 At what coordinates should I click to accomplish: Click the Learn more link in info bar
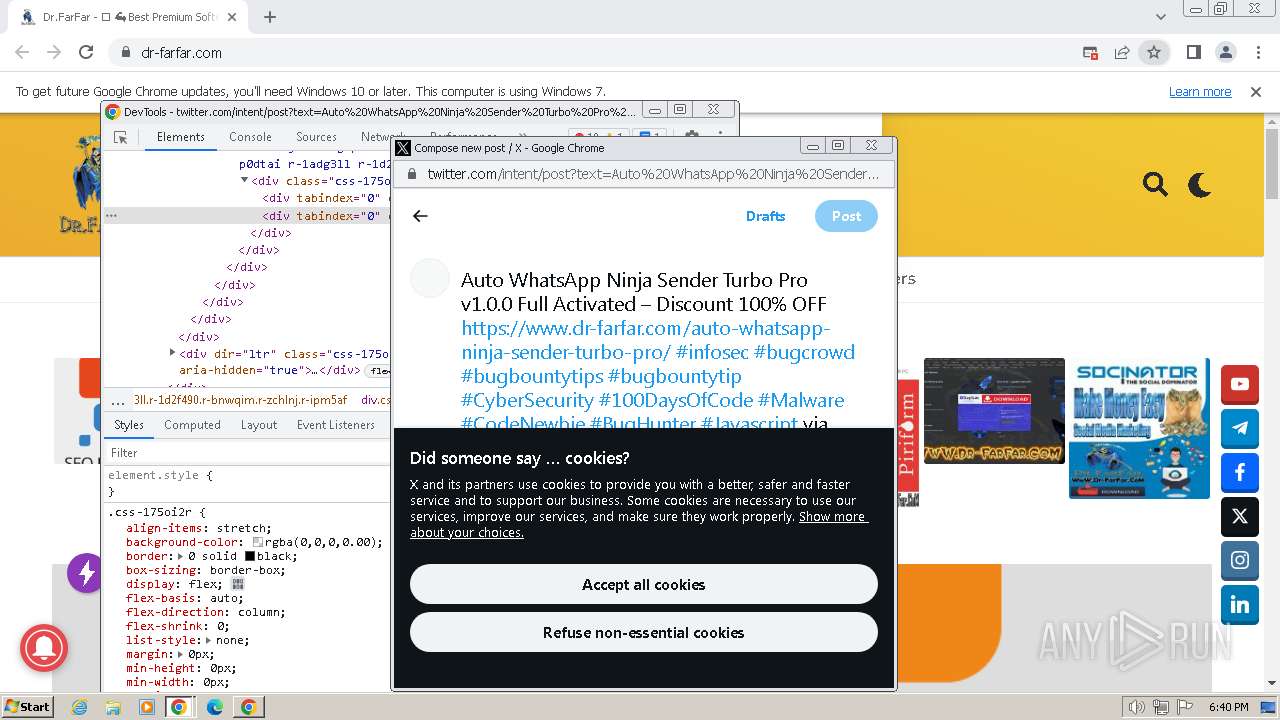[1200, 91]
